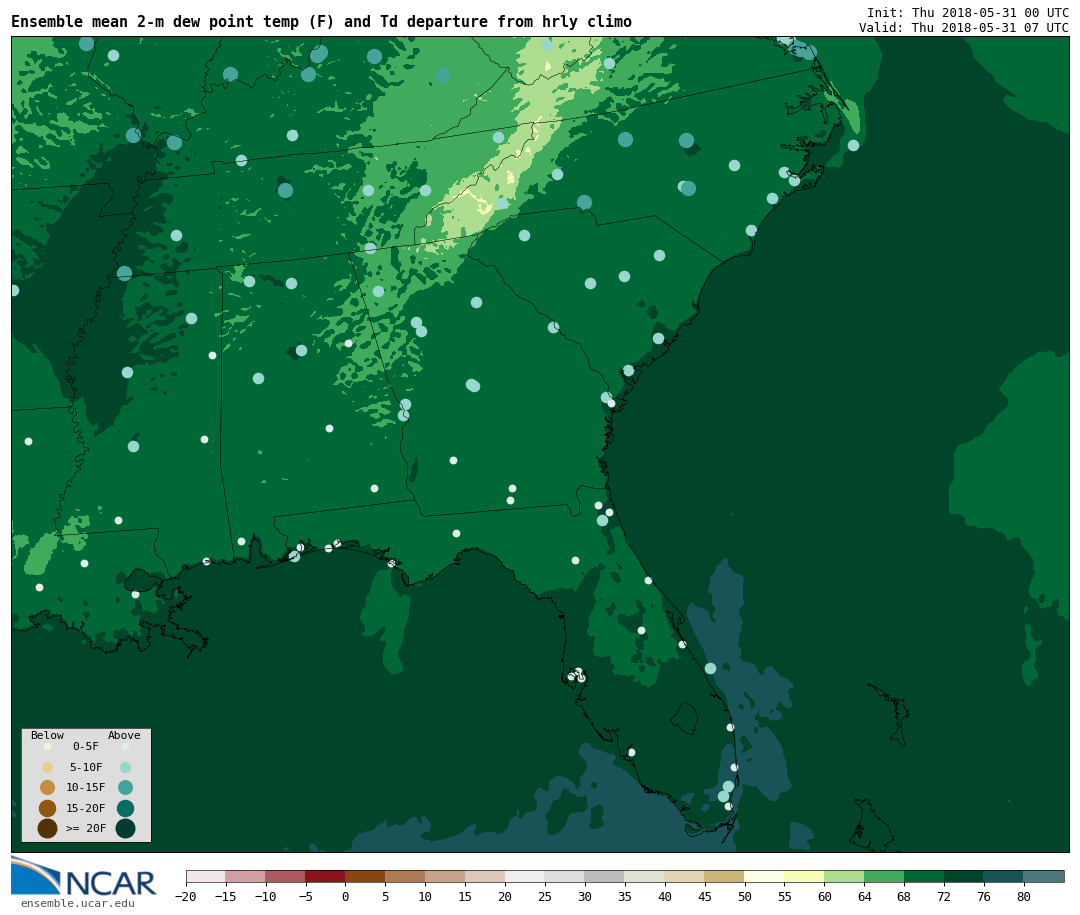The width and height of the screenshot is (1080, 915).
Task: Click the Below 0-5F legend circle
Action: point(48,746)
